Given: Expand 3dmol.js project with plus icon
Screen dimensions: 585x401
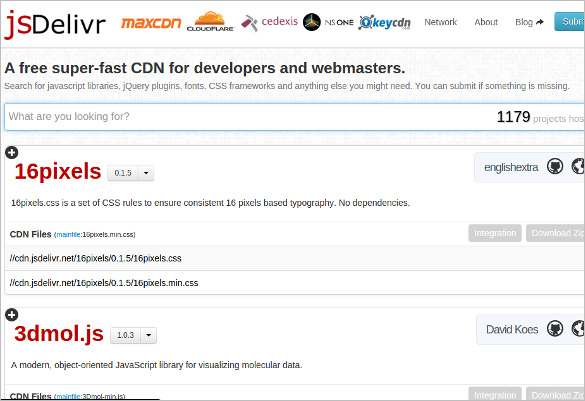Looking at the screenshot, I should 12,315.
